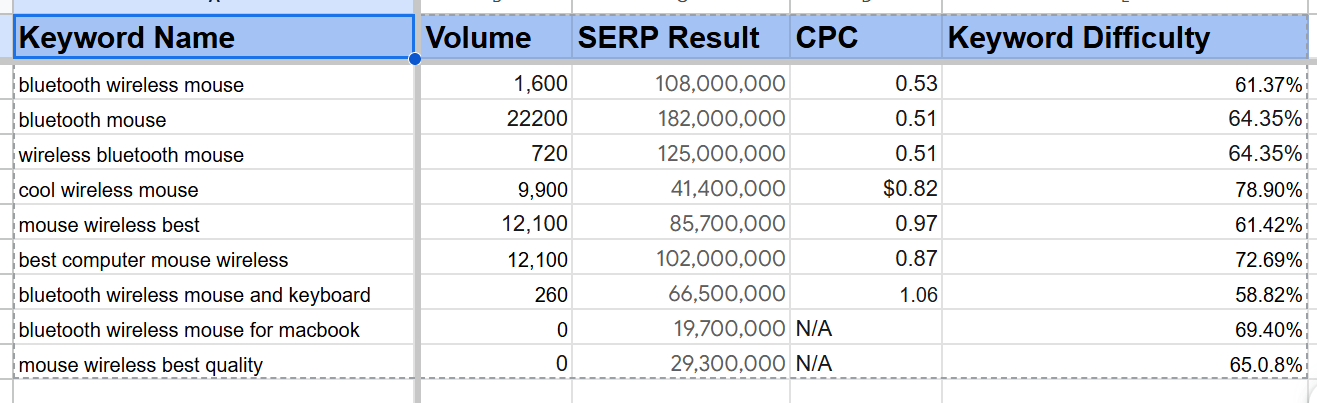Click the volume cell showing 22200
This screenshot has width=1317, height=403.
coord(495,120)
